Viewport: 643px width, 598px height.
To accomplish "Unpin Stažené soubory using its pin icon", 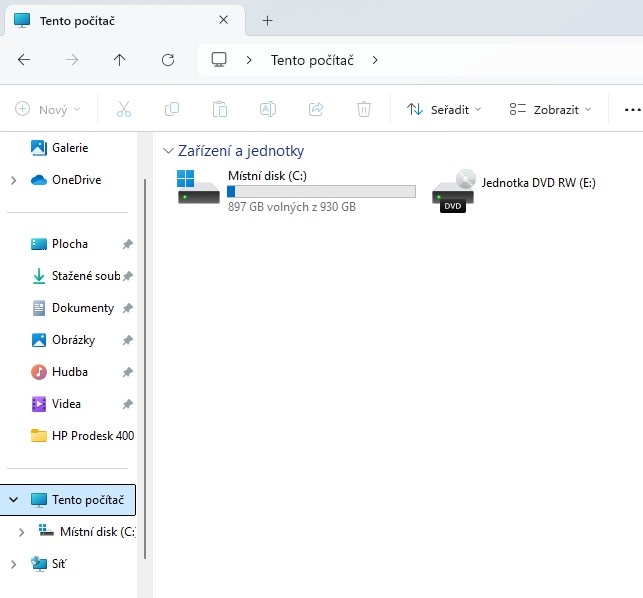I will [128, 276].
